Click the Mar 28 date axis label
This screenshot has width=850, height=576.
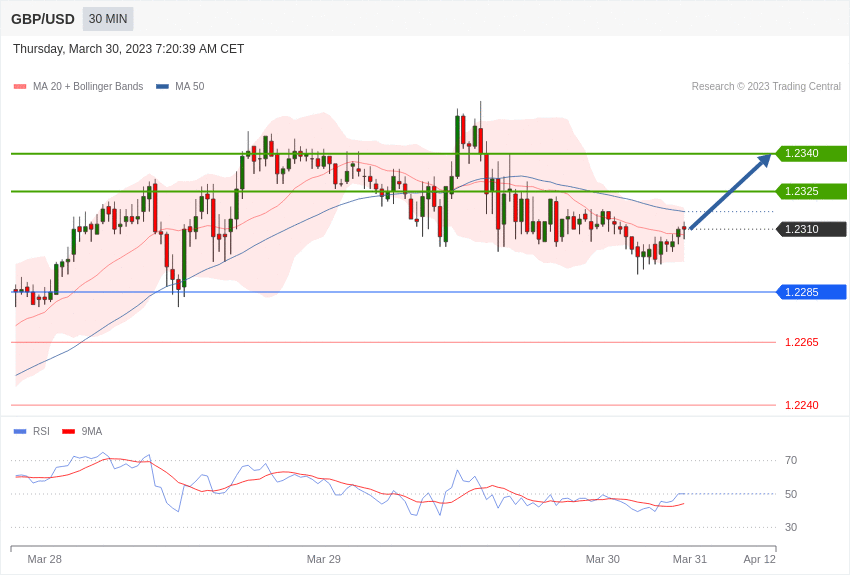tap(44, 559)
